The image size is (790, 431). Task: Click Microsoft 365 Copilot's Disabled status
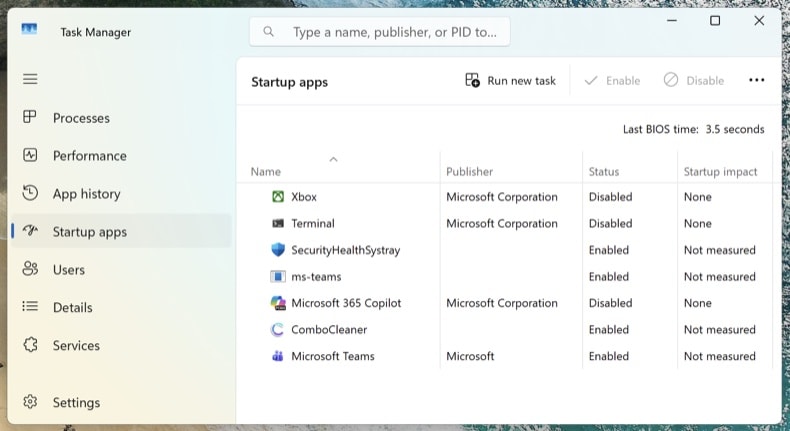pyautogui.click(x=611, y=303)
